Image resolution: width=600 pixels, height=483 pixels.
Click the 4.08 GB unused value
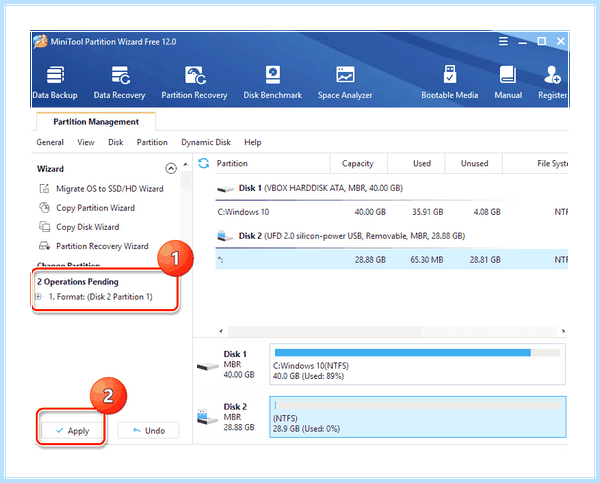[x=487, y=212]
